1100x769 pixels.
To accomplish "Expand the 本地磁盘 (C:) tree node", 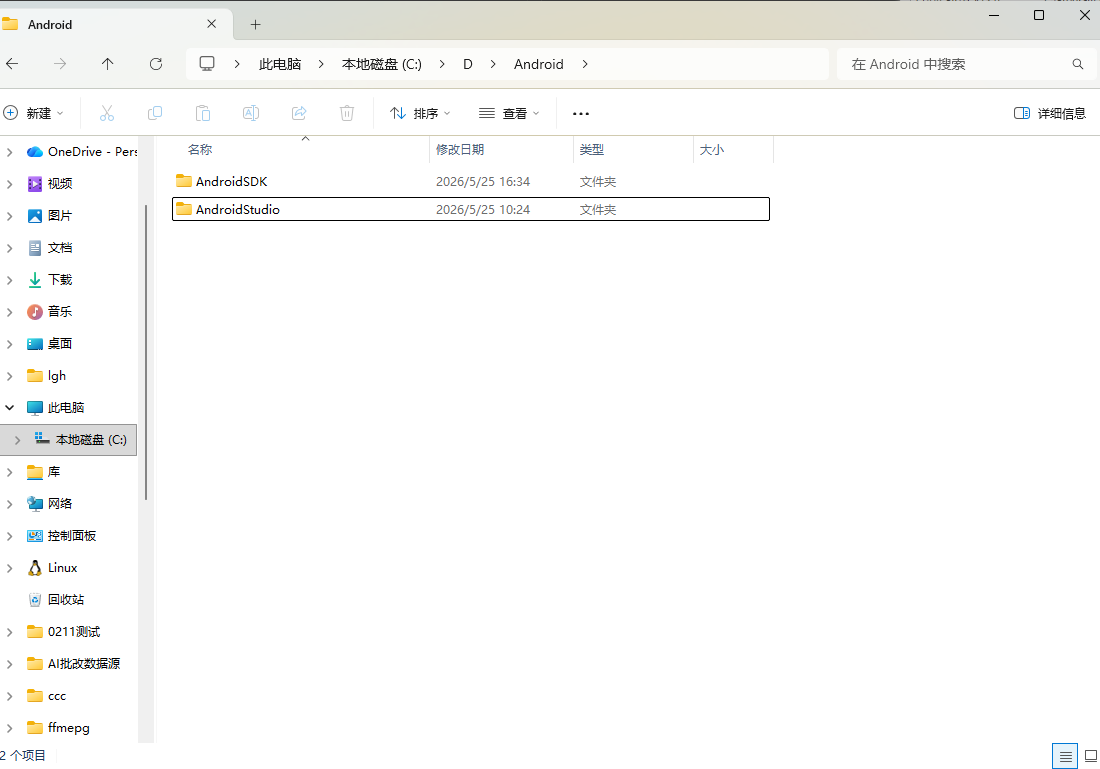I will pyautogui.click(x=18, y=440).
